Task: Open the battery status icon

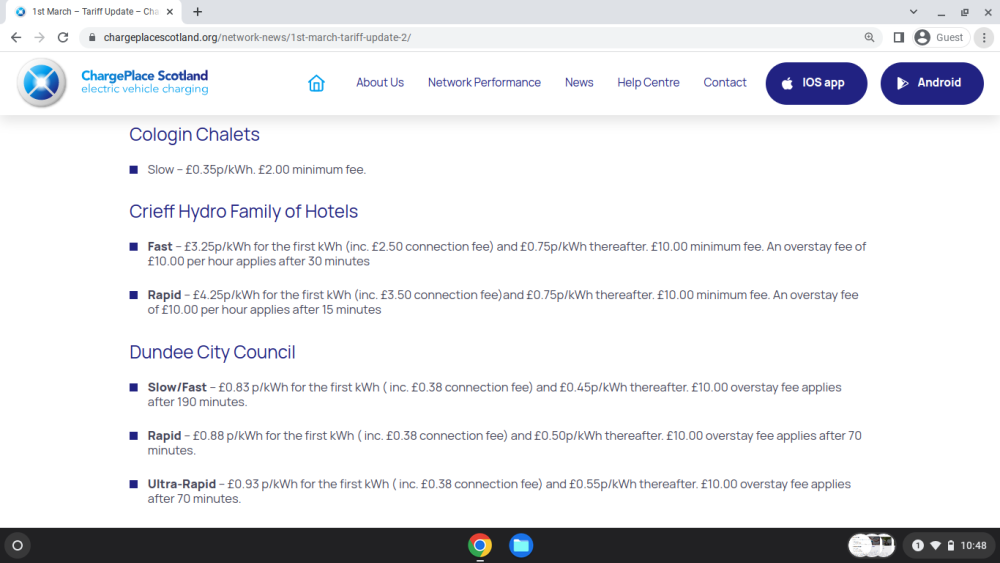Action: coord(950,545)
